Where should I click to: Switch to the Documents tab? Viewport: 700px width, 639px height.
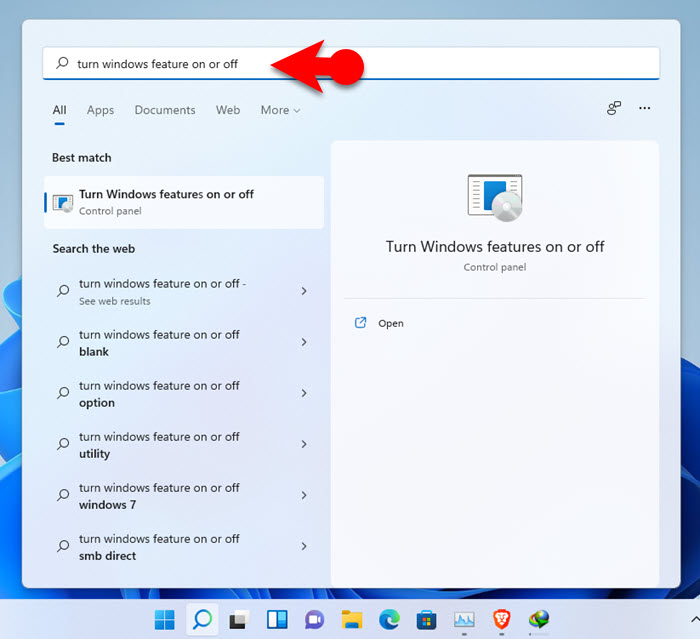[x=165, y=110]
